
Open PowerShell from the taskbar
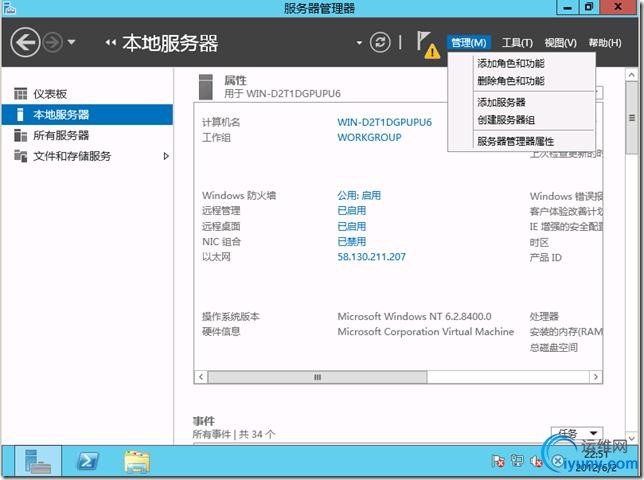point(87,461)
